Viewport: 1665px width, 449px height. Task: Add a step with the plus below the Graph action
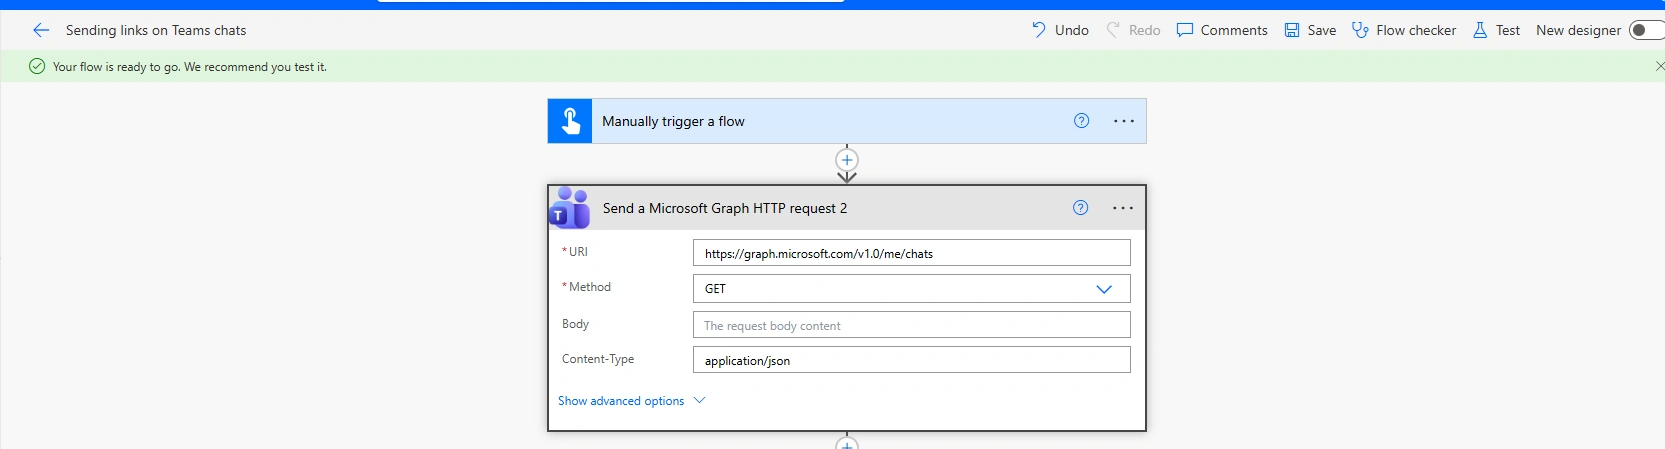(847, 443)
